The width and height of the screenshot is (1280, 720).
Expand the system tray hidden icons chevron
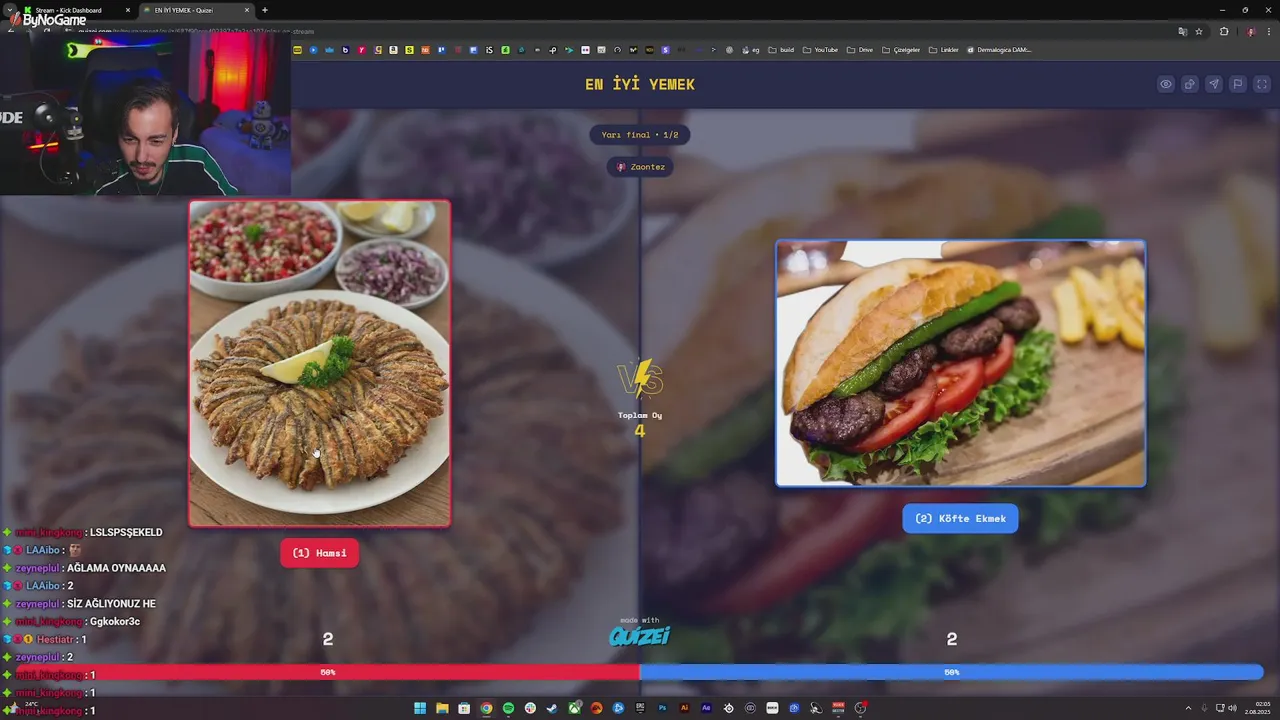point(1189,708)
